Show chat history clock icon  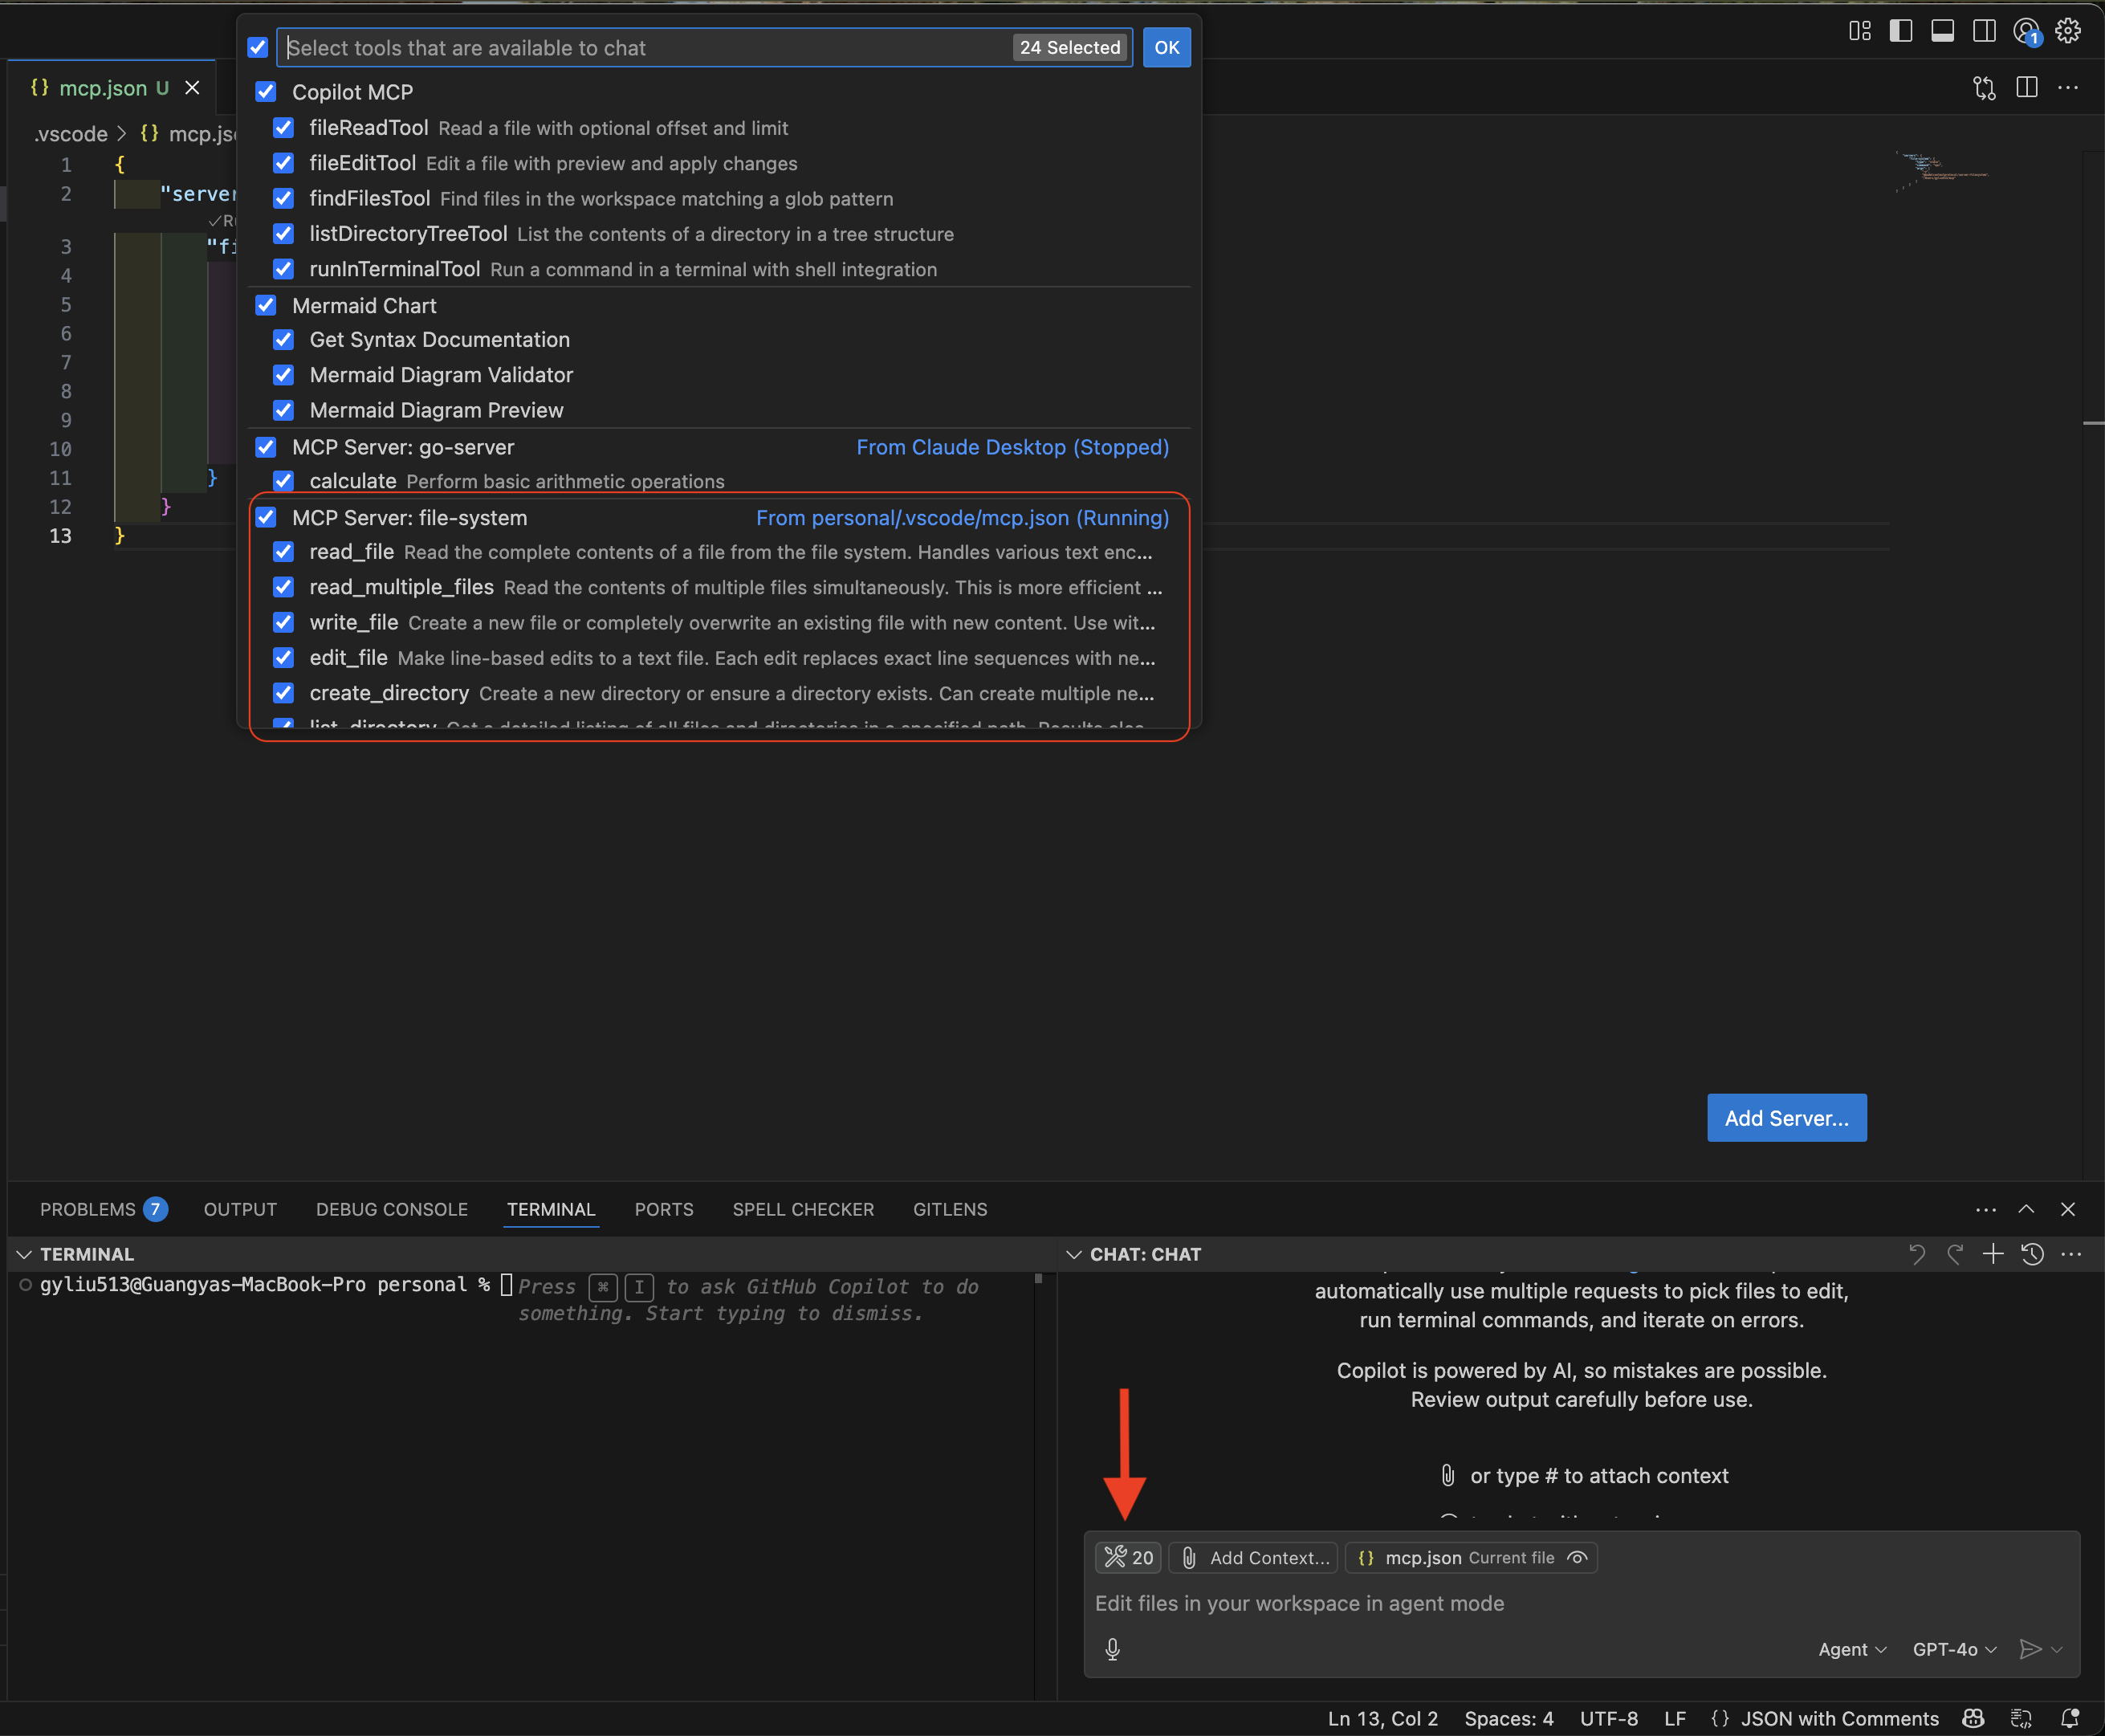click(x=2032, y=1254)
